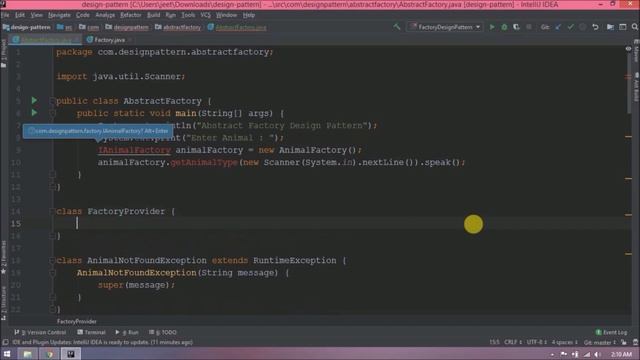The width and height of the screenshot is (640, 360).
Task: Click the import IAnimalFactory Alt+Enter hint popup
Action: 98,131
